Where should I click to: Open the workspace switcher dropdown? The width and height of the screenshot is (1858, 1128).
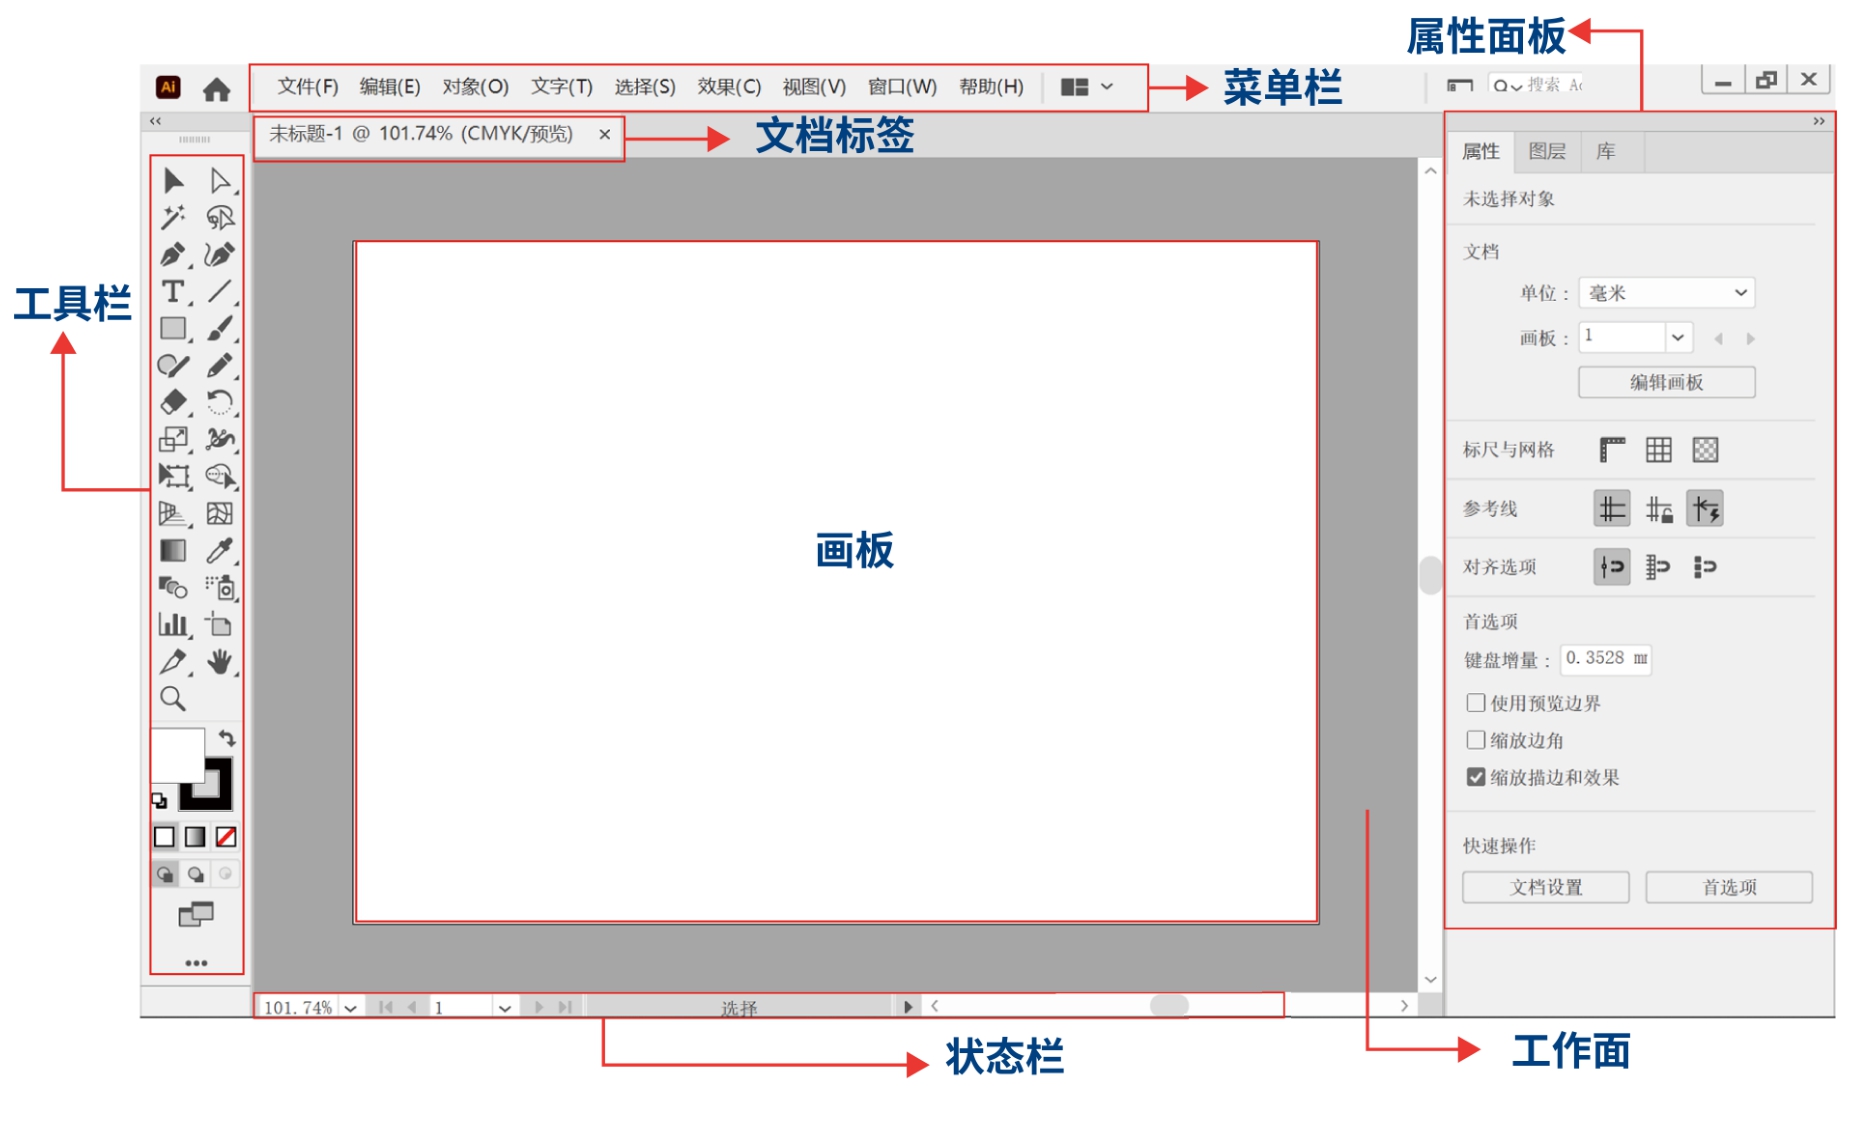[1087, 87]
